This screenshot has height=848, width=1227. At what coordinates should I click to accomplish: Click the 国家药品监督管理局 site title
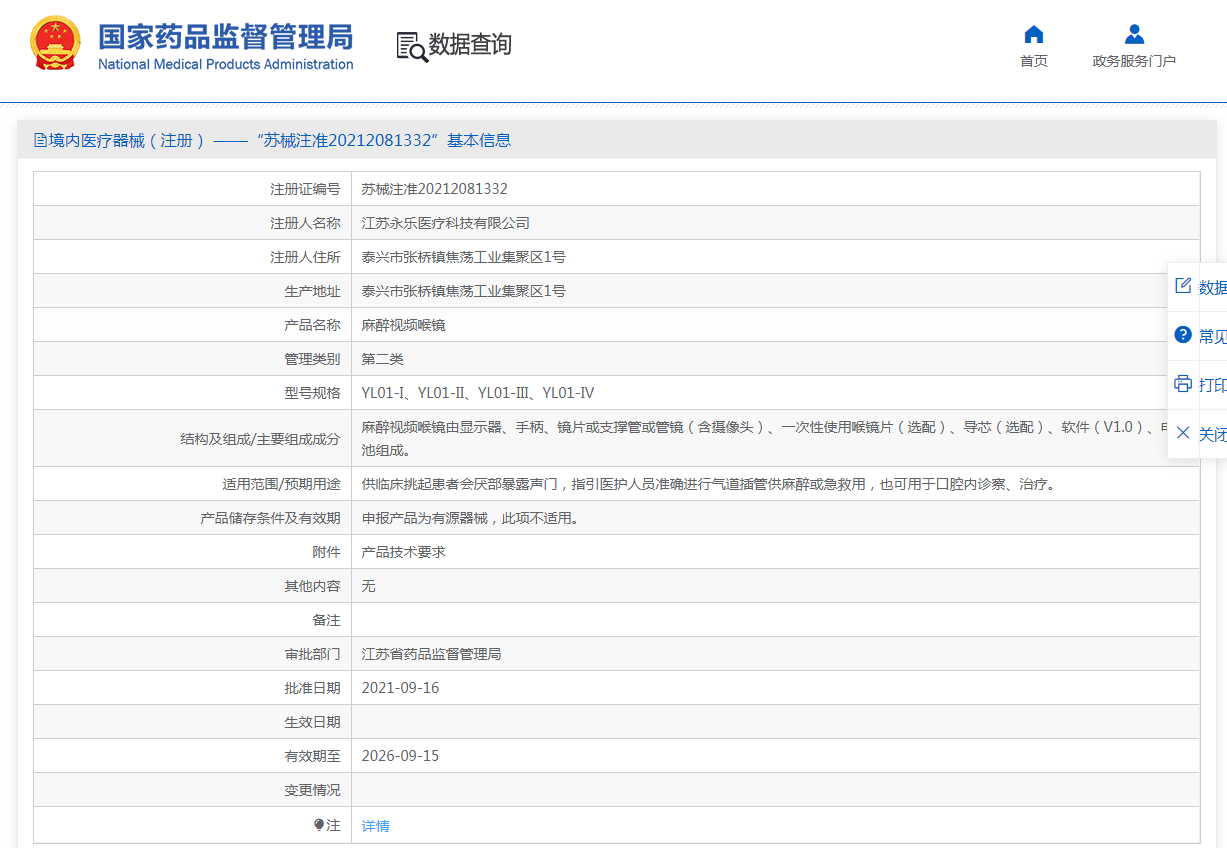(x=225, y=38)
